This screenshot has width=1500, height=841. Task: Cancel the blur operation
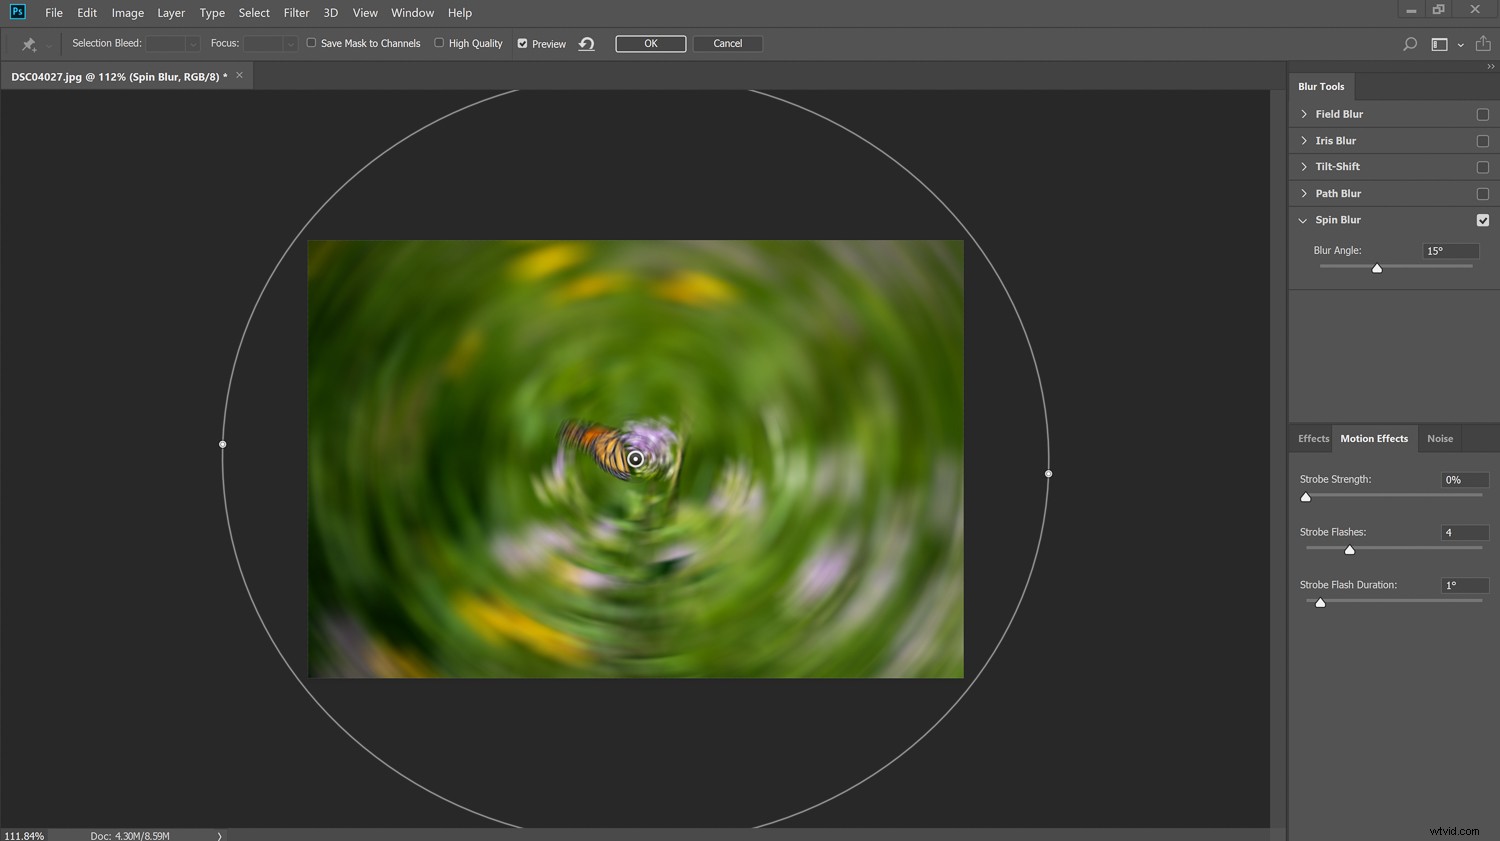coord(727,43)
